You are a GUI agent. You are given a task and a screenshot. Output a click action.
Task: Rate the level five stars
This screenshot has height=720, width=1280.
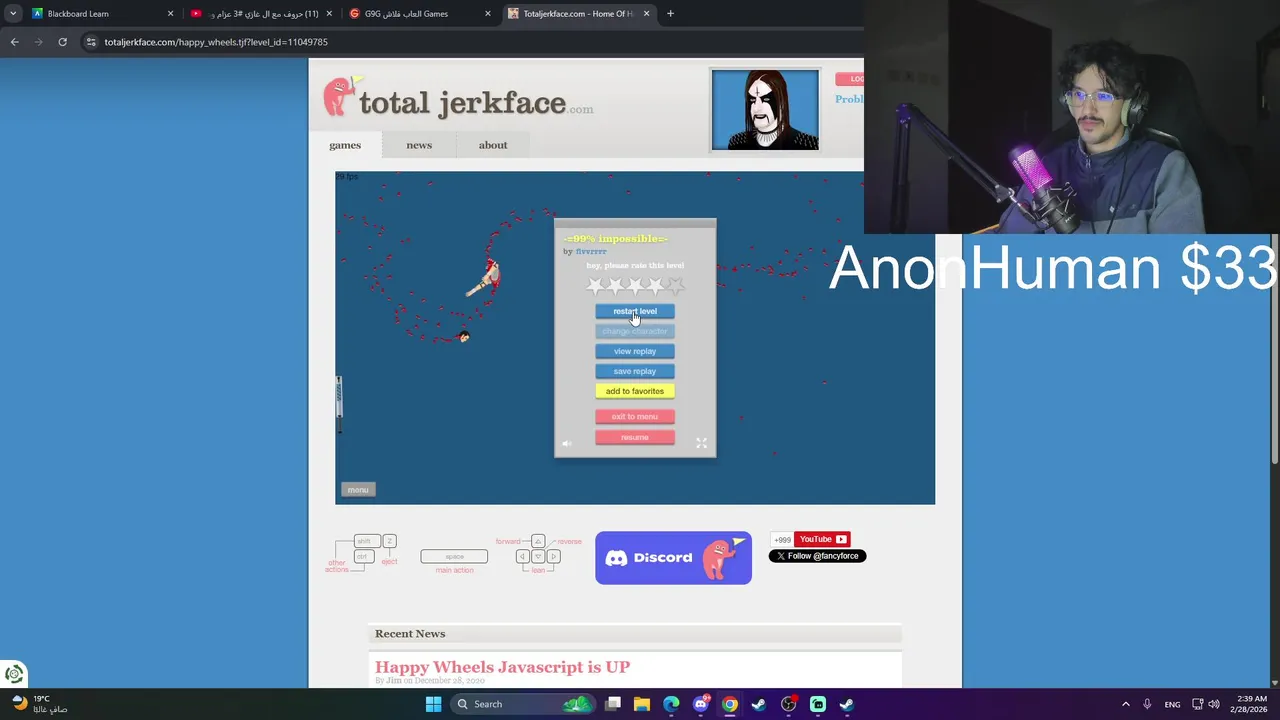tap(675, 286)
